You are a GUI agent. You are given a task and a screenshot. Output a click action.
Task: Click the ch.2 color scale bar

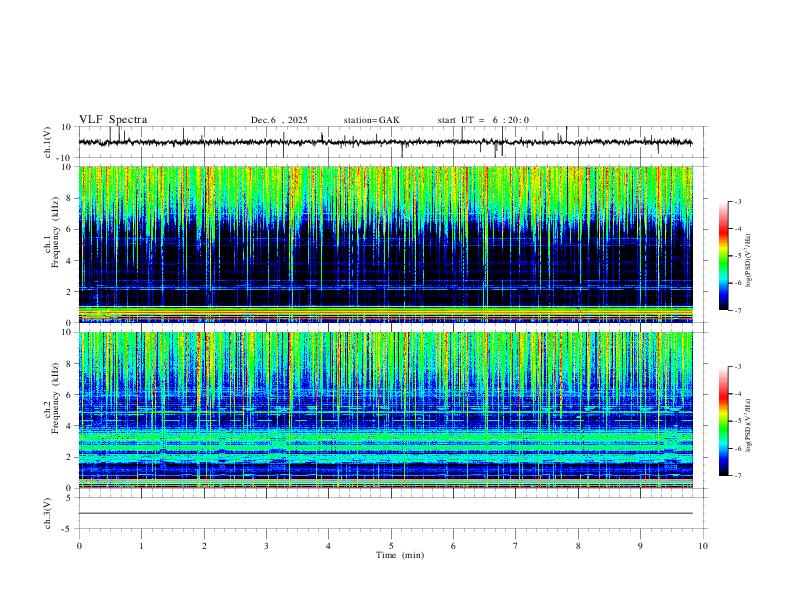pyautogui.click(x=723, y=421)
